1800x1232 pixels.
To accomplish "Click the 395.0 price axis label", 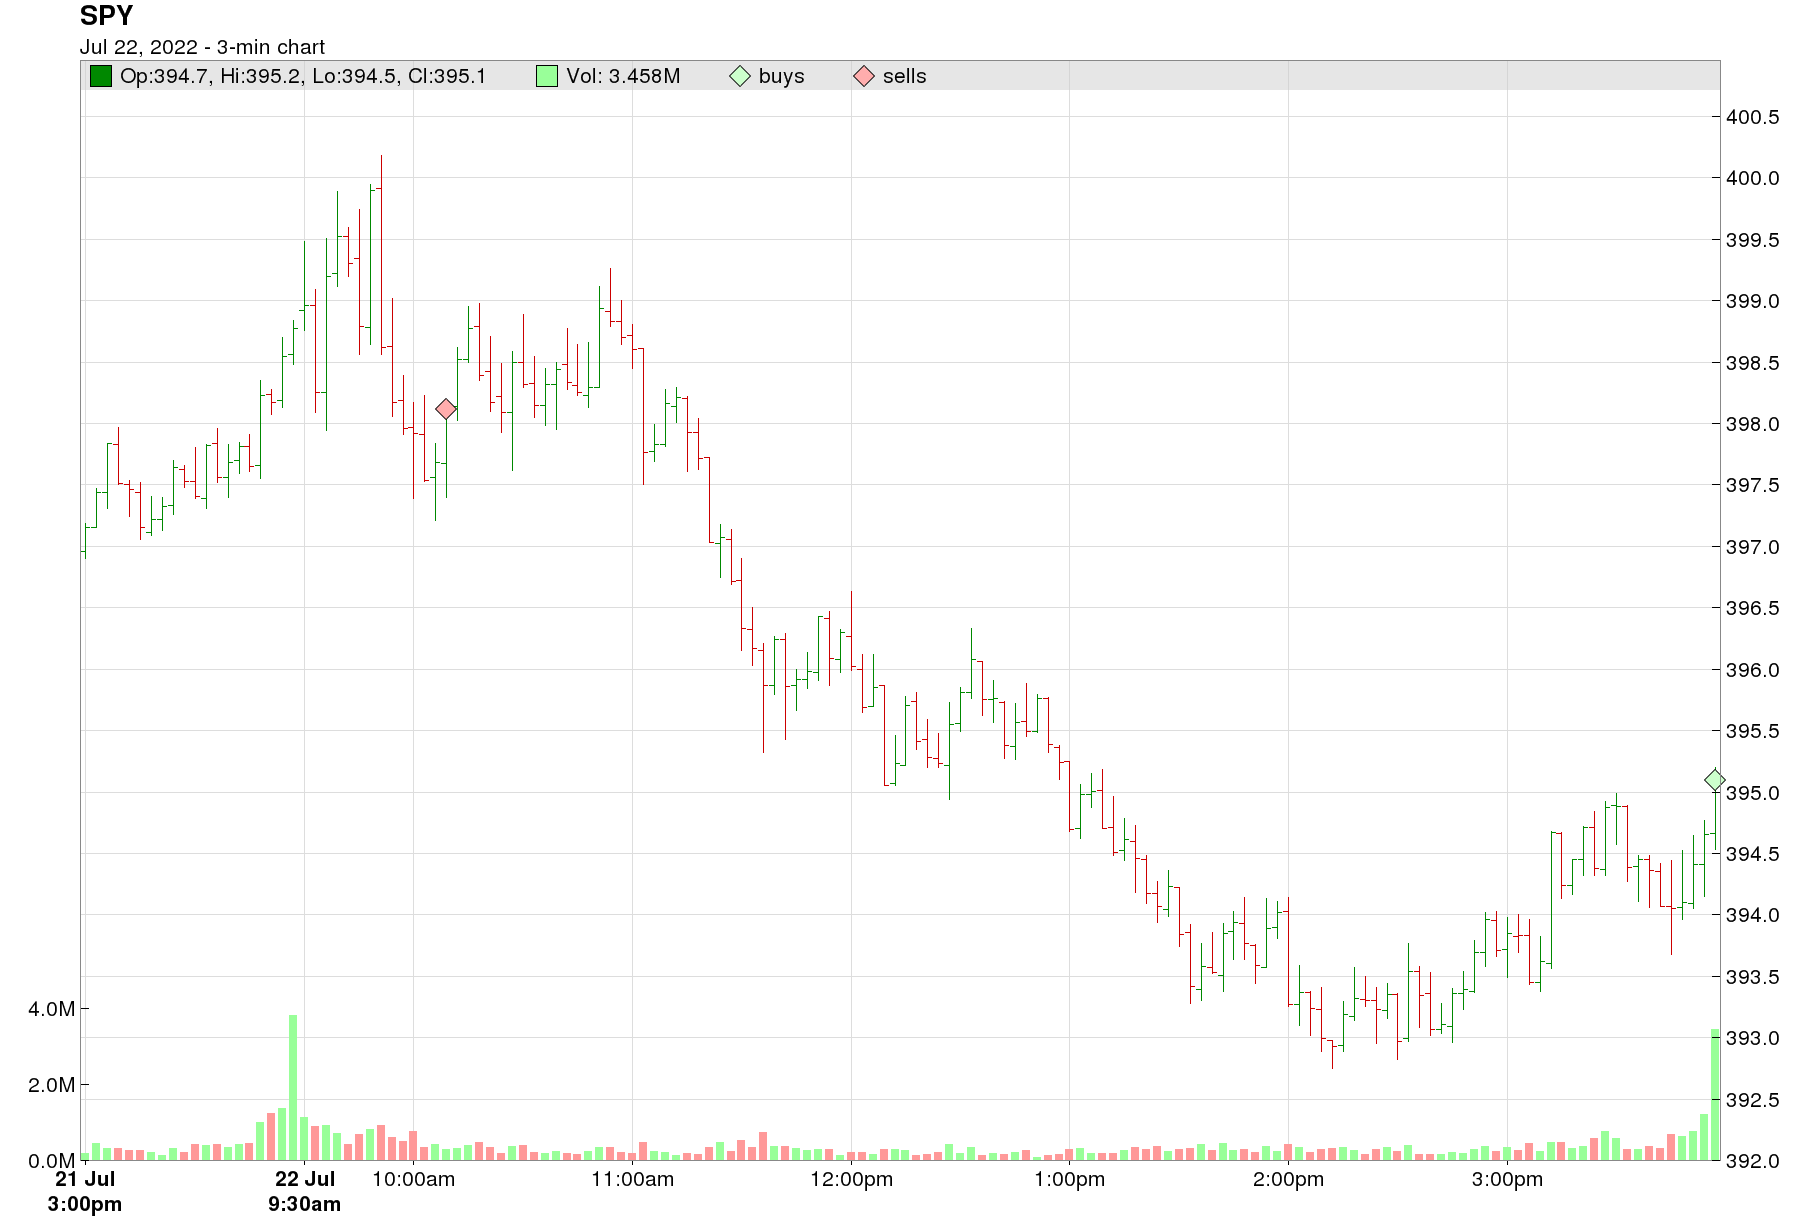I will click(1753, 793).
